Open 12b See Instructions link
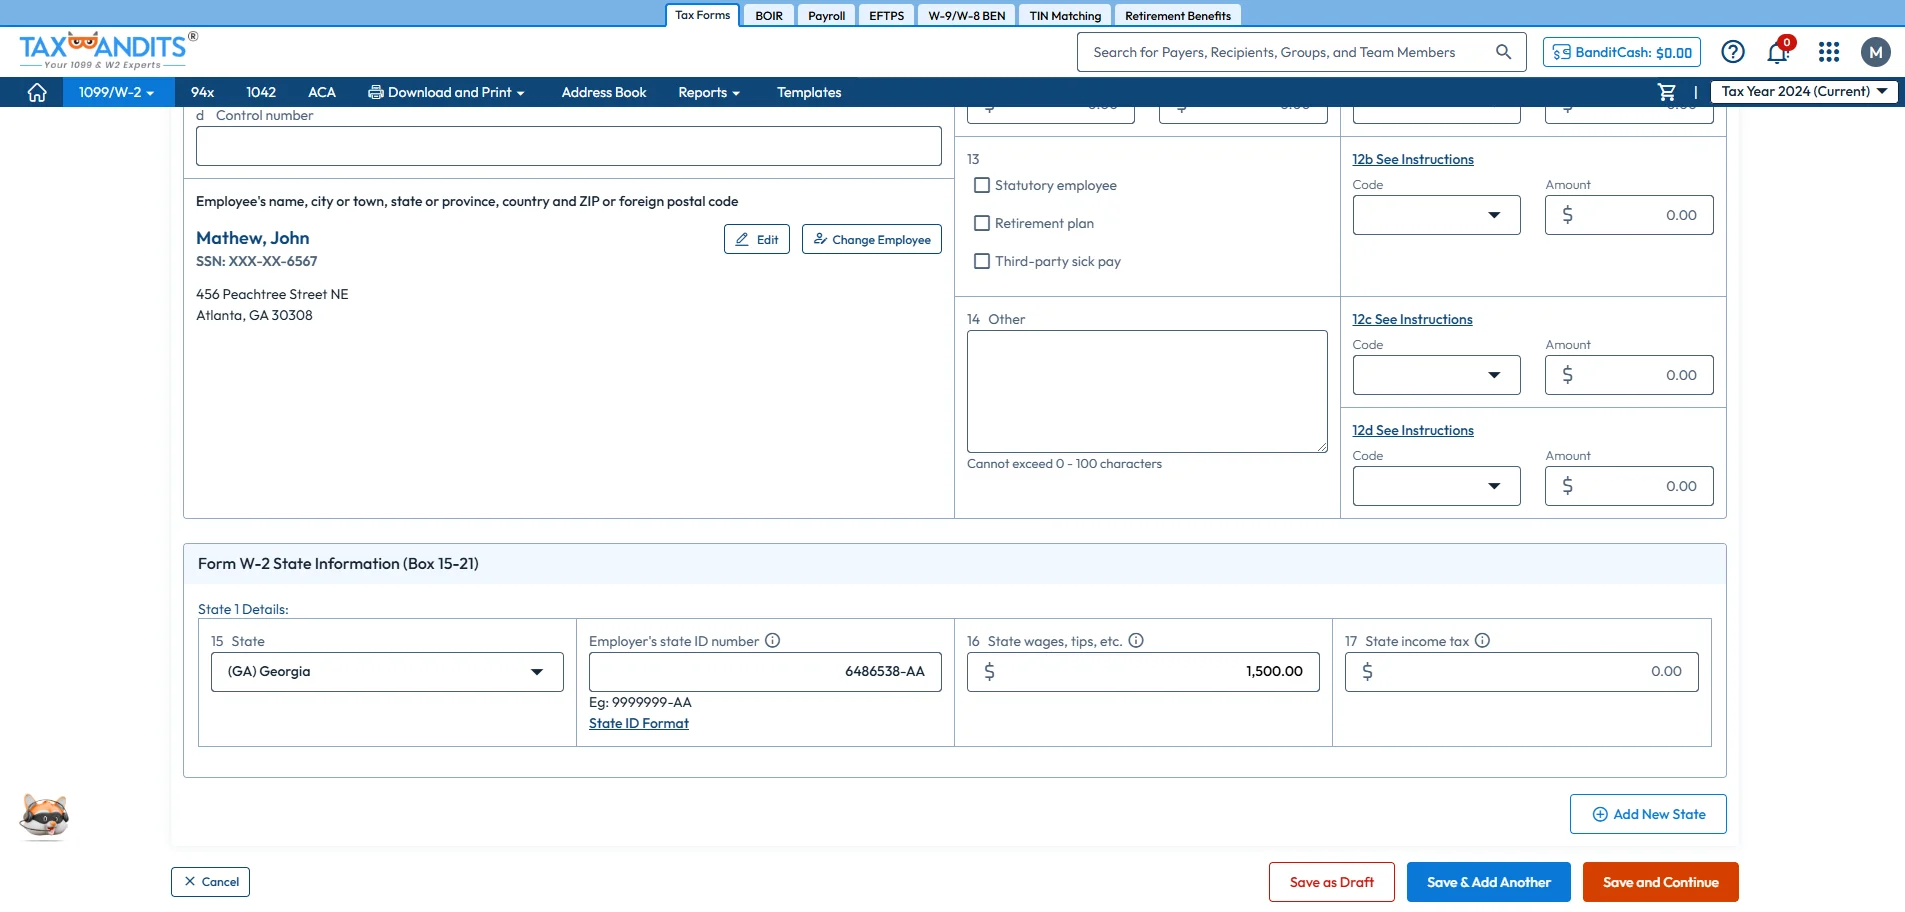 (1413, 159)
